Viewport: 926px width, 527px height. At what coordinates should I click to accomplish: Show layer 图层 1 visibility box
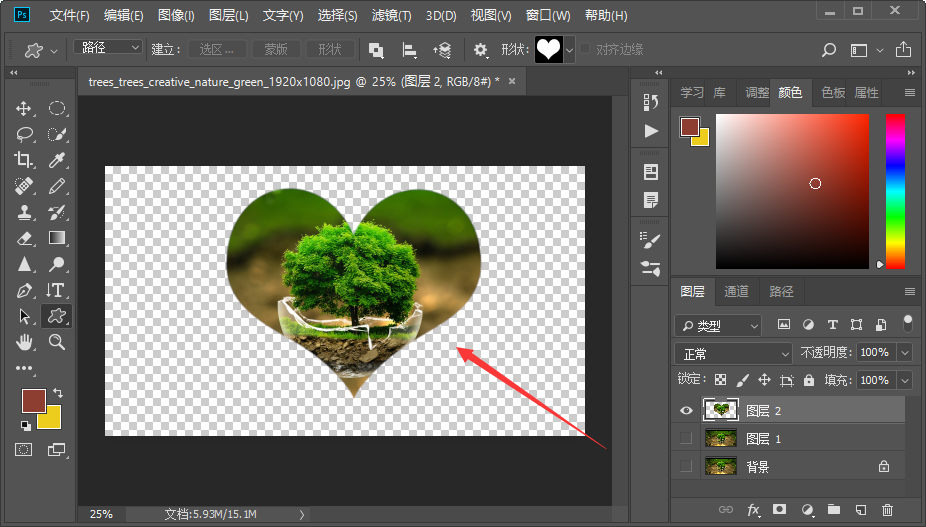(685, 438)
